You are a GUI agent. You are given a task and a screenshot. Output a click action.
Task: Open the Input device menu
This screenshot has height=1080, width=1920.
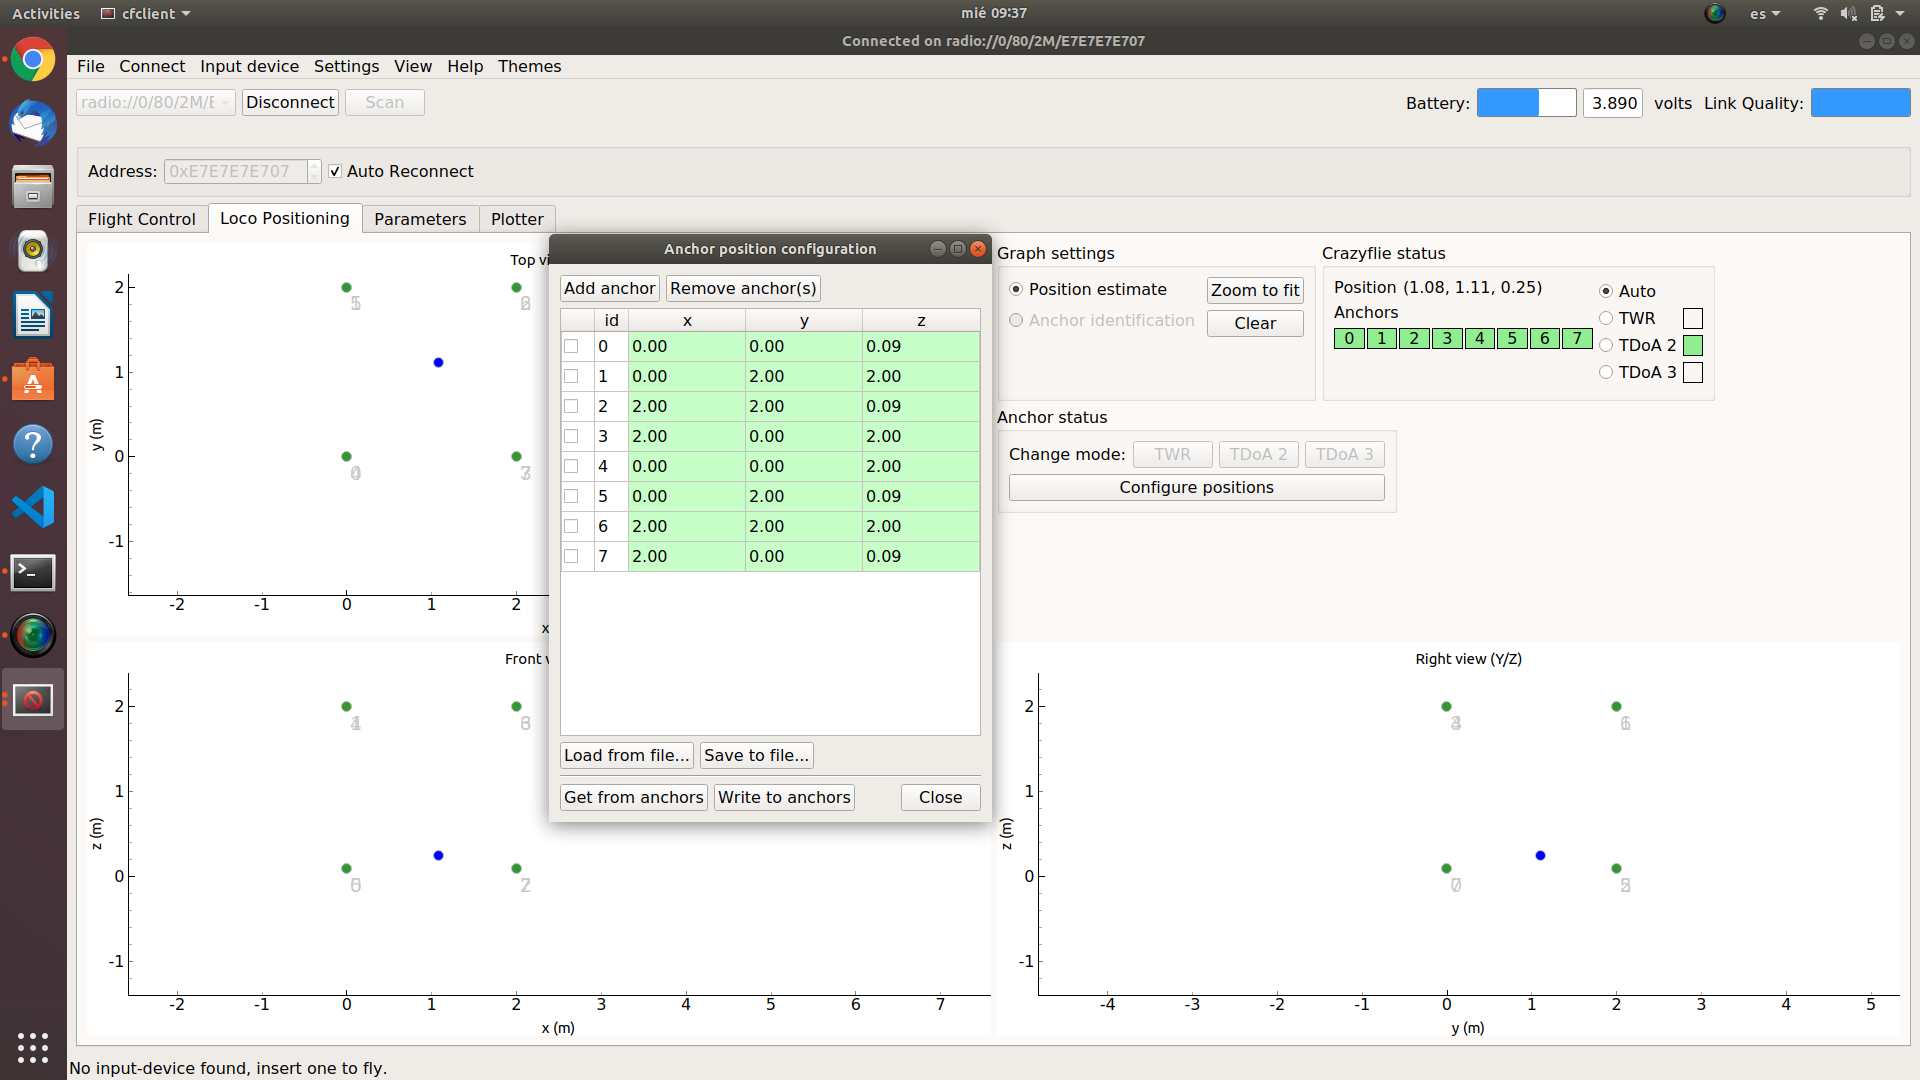(249, 67)
